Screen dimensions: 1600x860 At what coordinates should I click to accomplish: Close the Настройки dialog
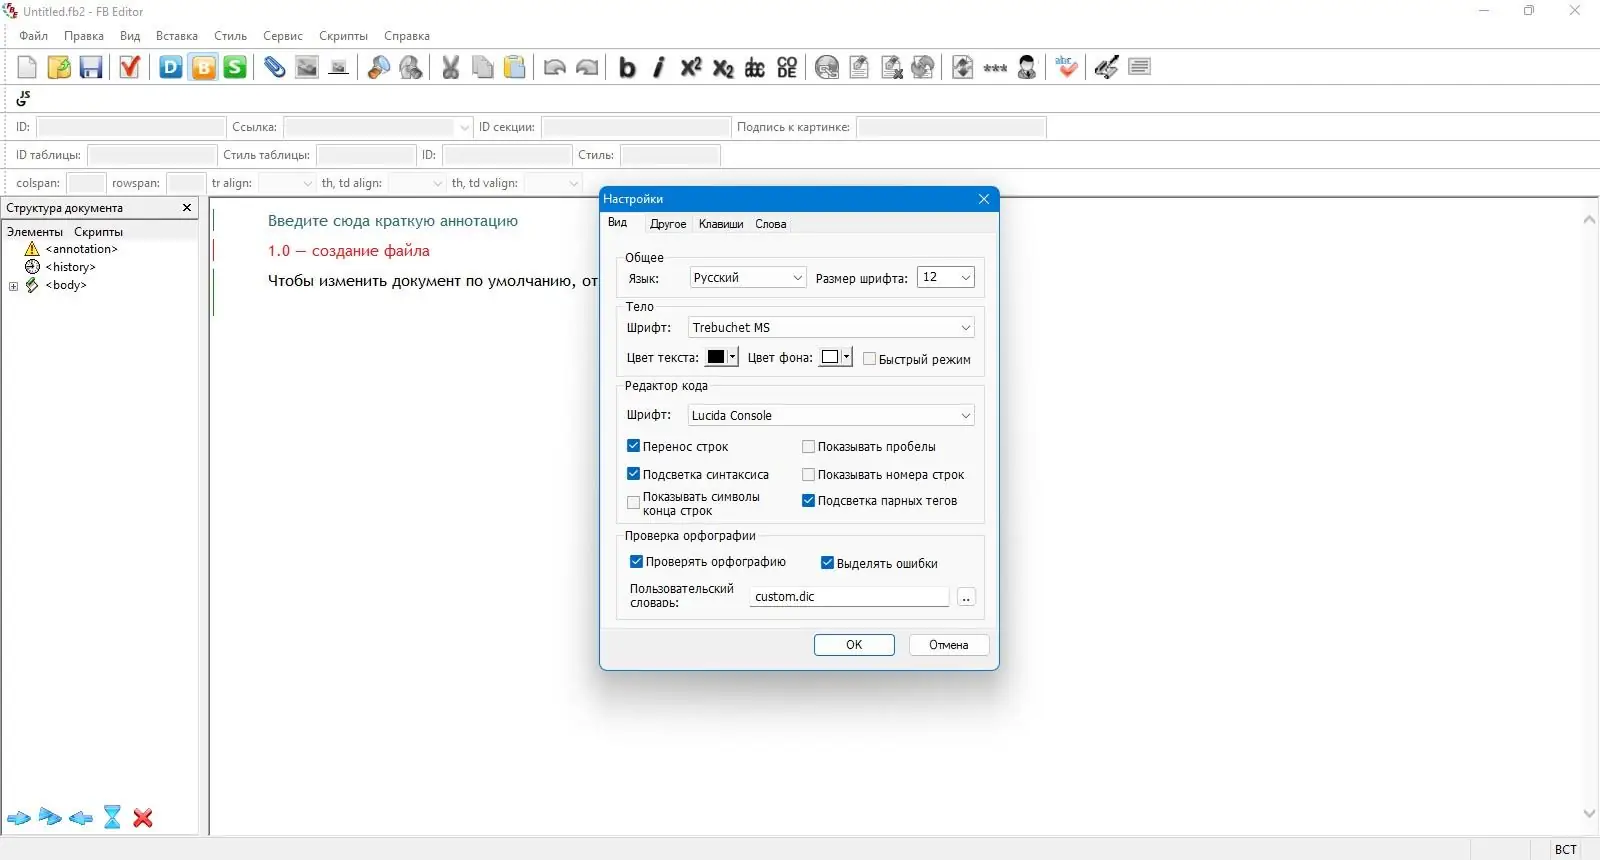[984, 199]
